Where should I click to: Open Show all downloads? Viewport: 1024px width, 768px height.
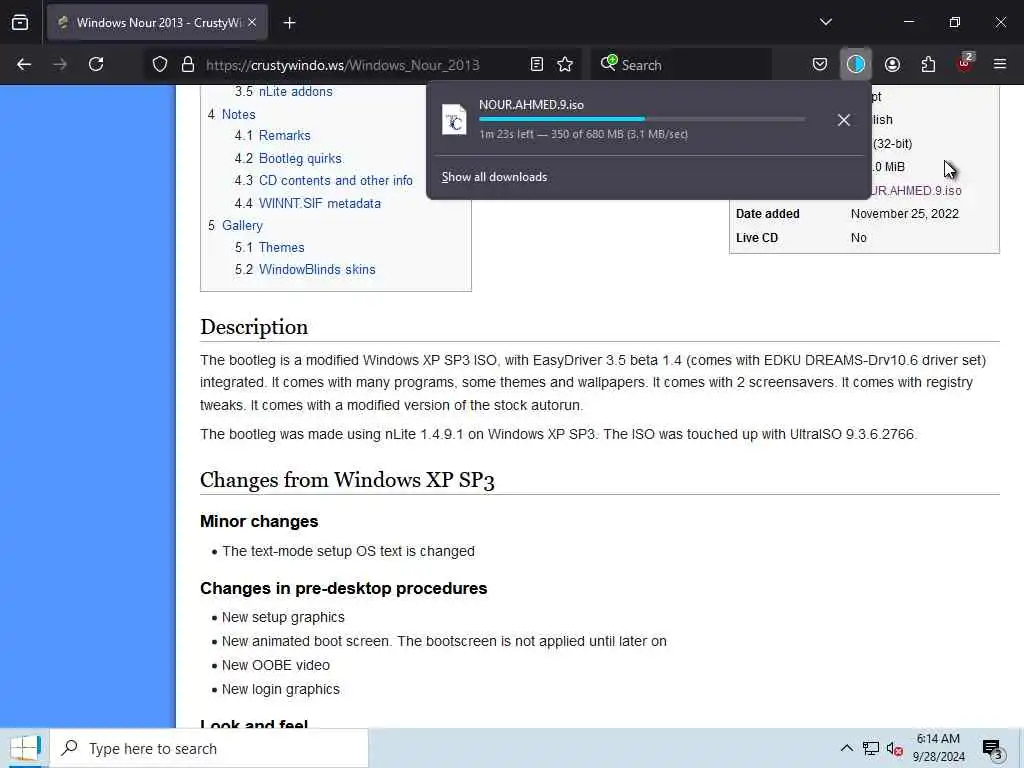(494, 177)
